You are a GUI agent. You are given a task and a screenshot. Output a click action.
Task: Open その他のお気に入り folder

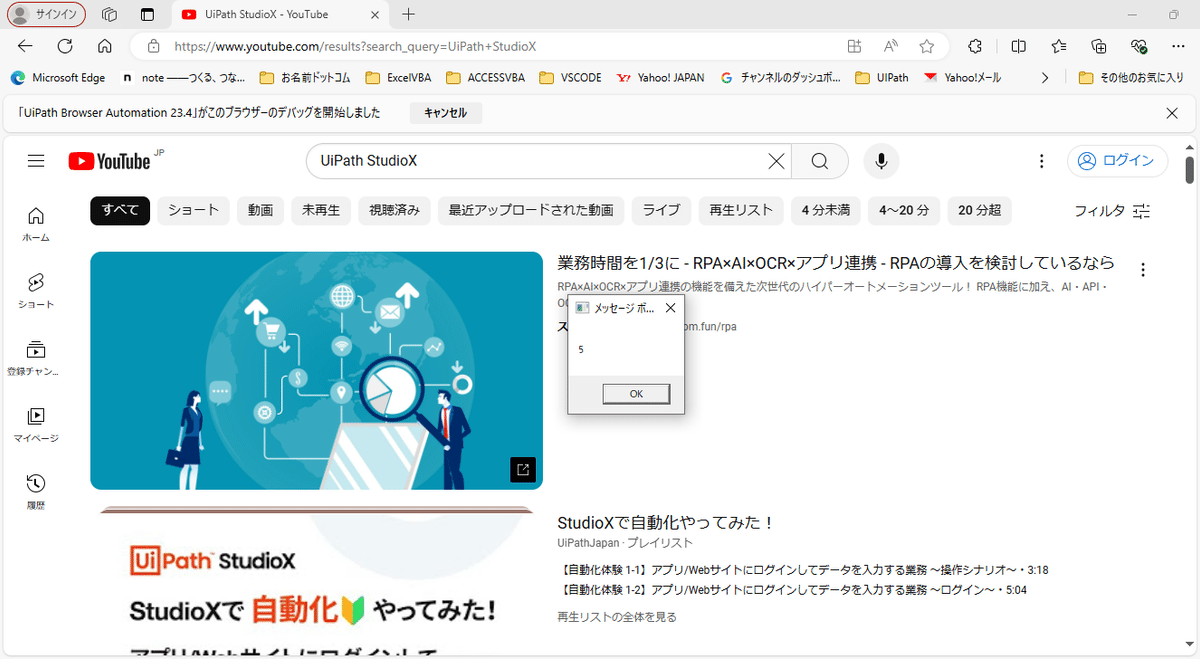(x=1131, y=77)
